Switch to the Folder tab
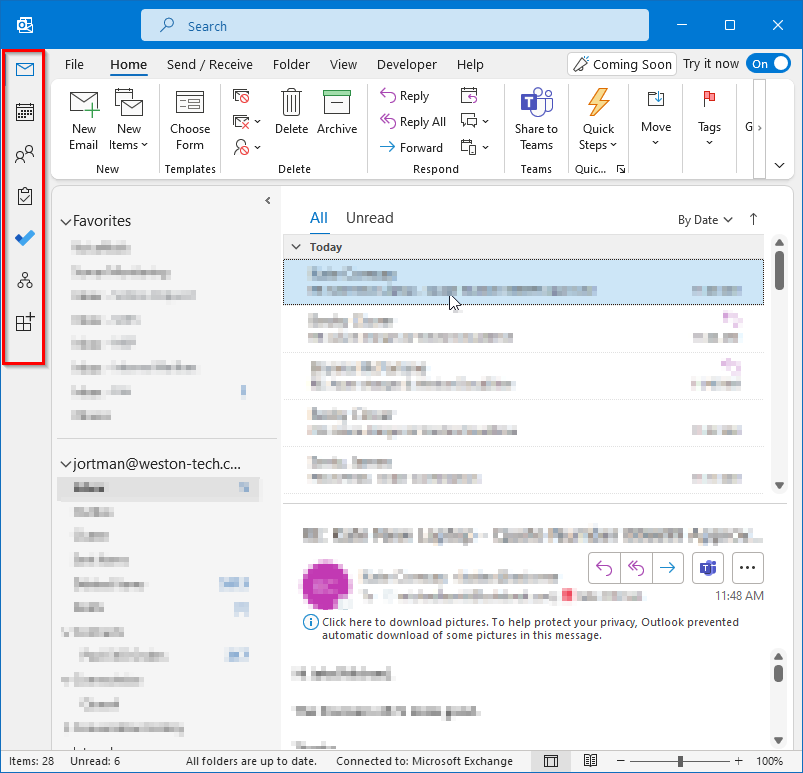 coord(291,65)
